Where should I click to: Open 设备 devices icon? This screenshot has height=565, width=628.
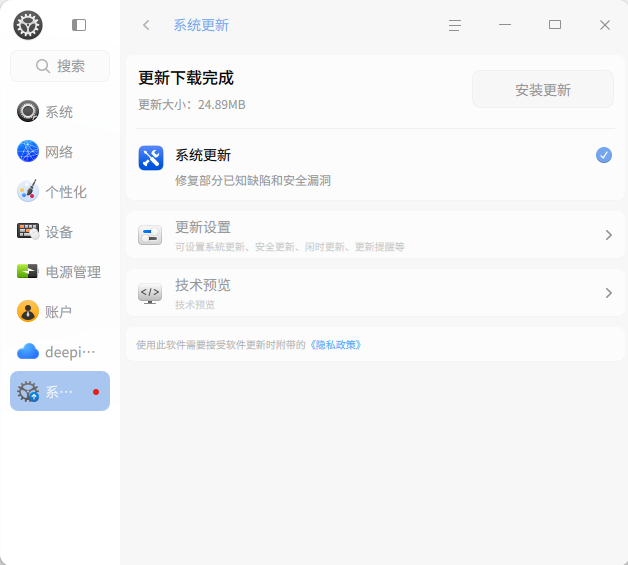(28, 231)
